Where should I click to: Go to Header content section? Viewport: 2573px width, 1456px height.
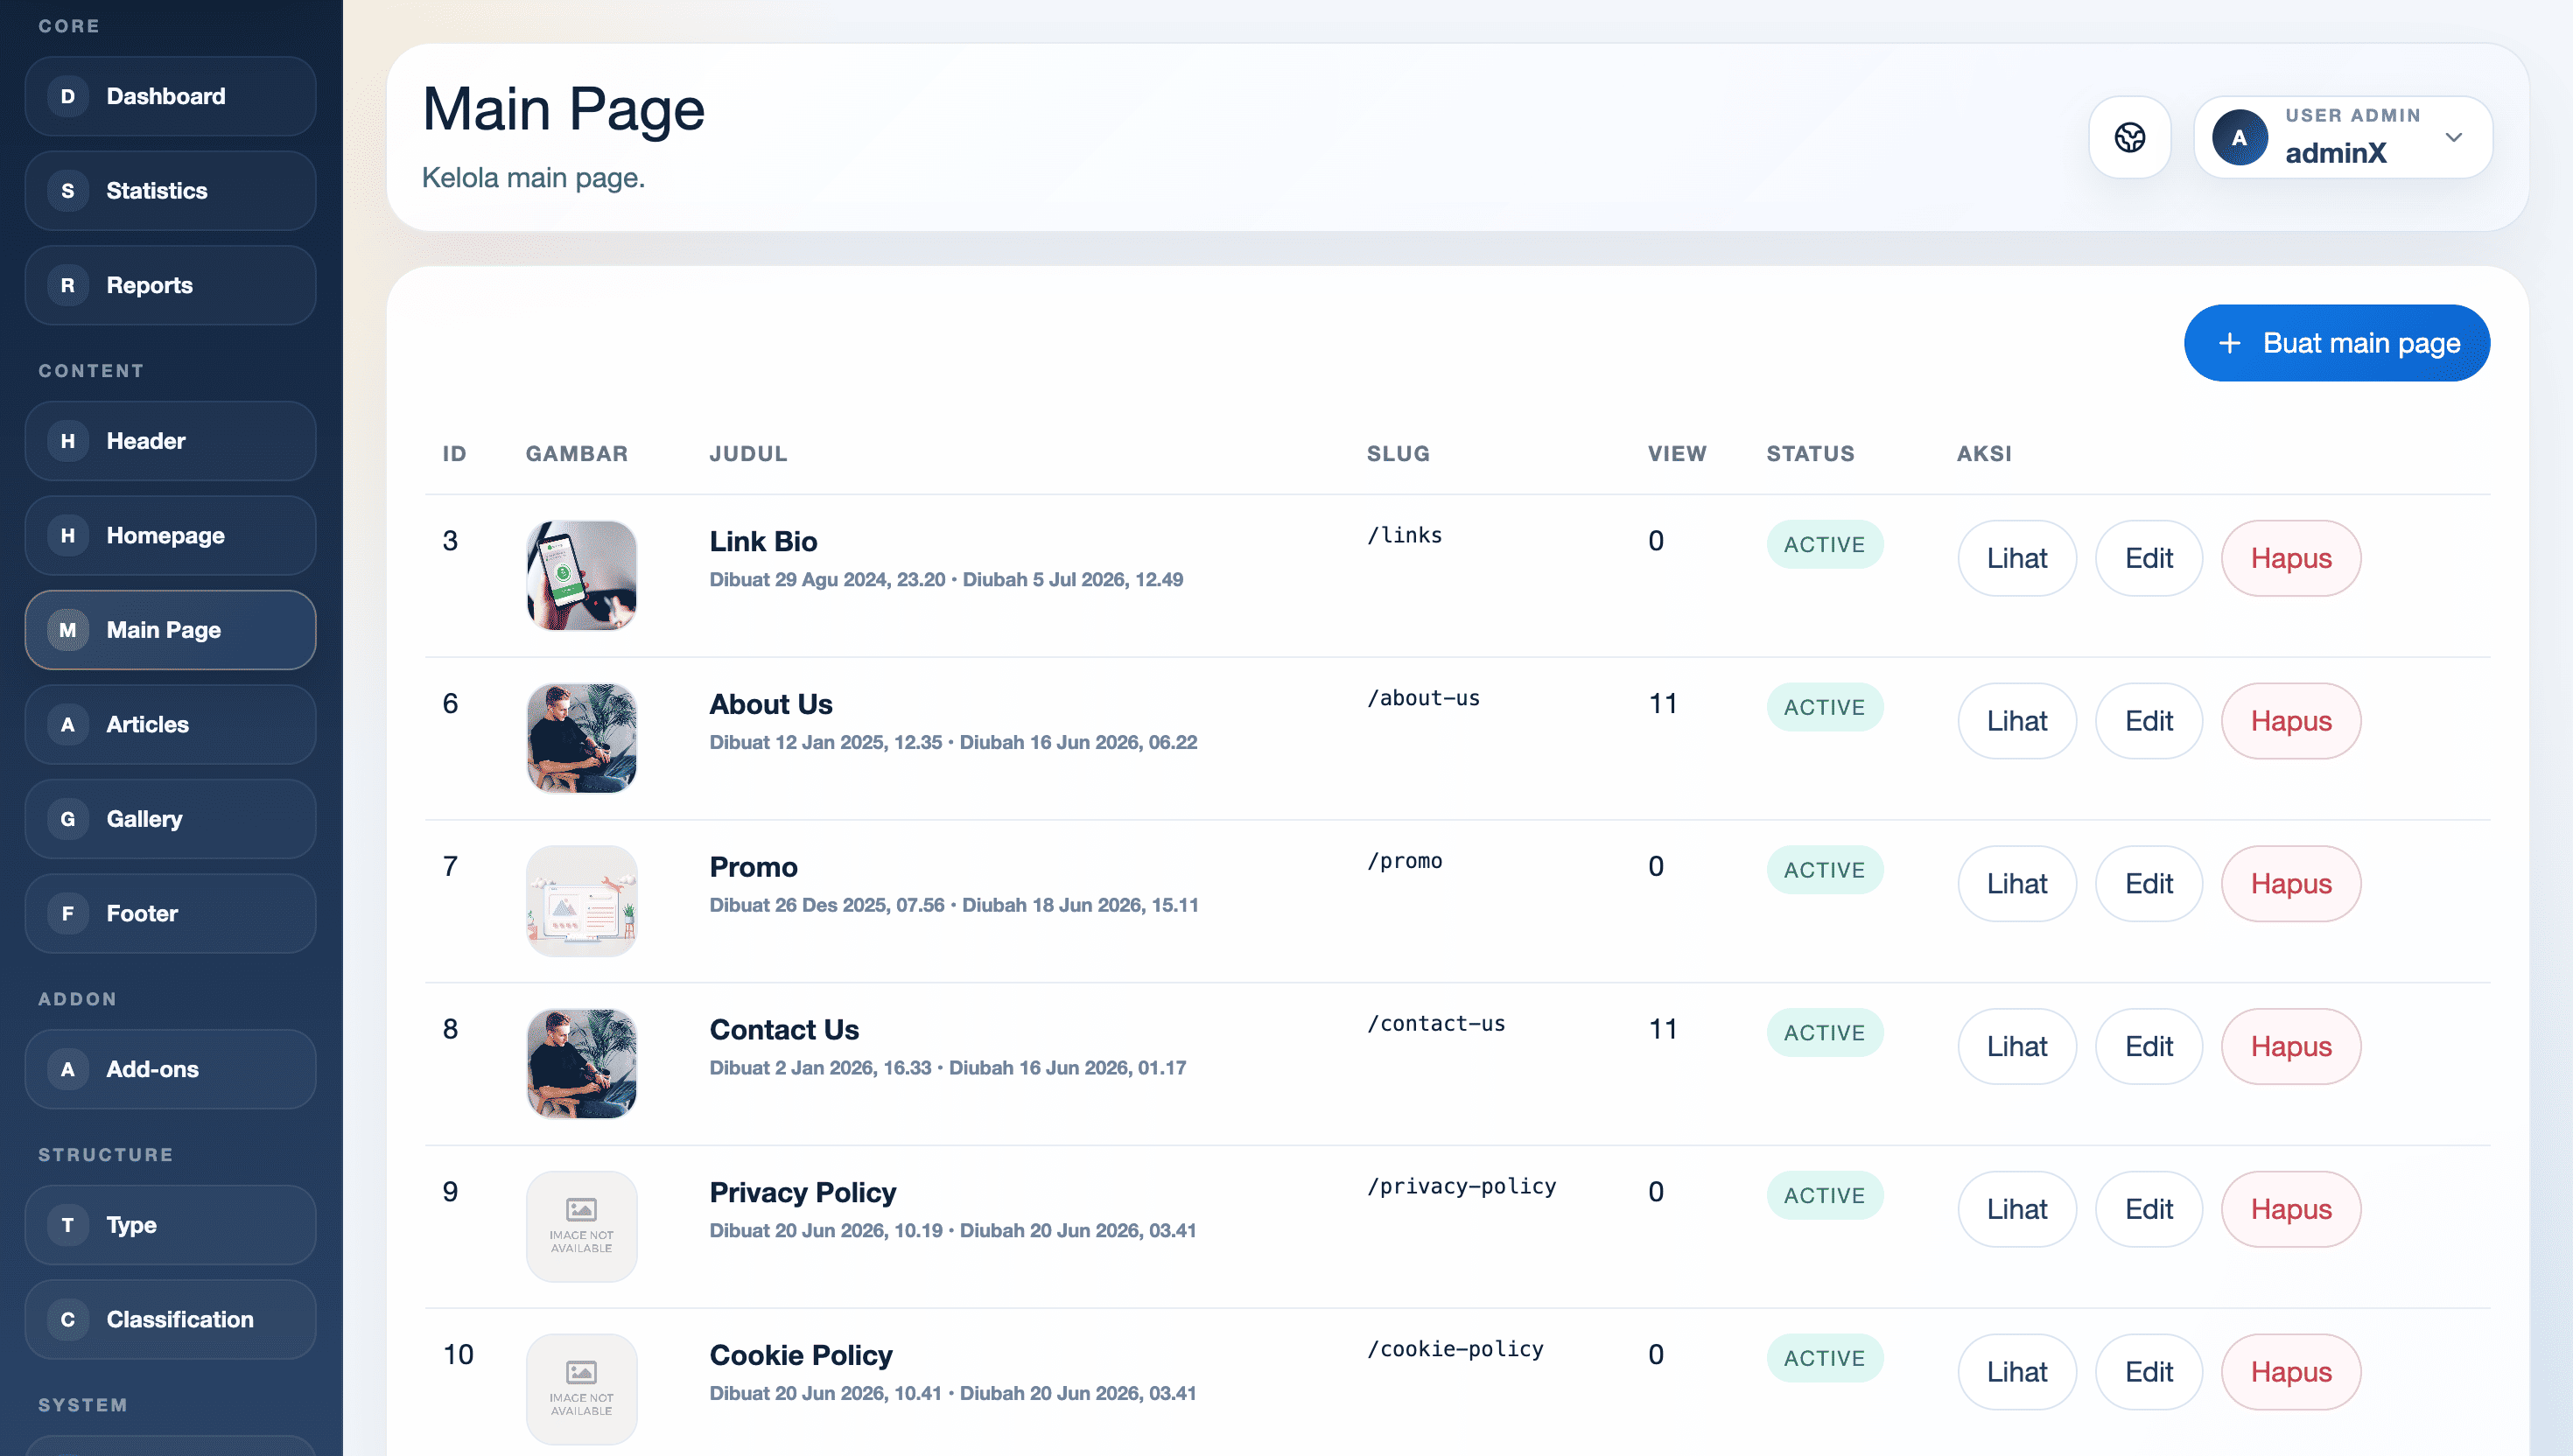tap(170, 441)
